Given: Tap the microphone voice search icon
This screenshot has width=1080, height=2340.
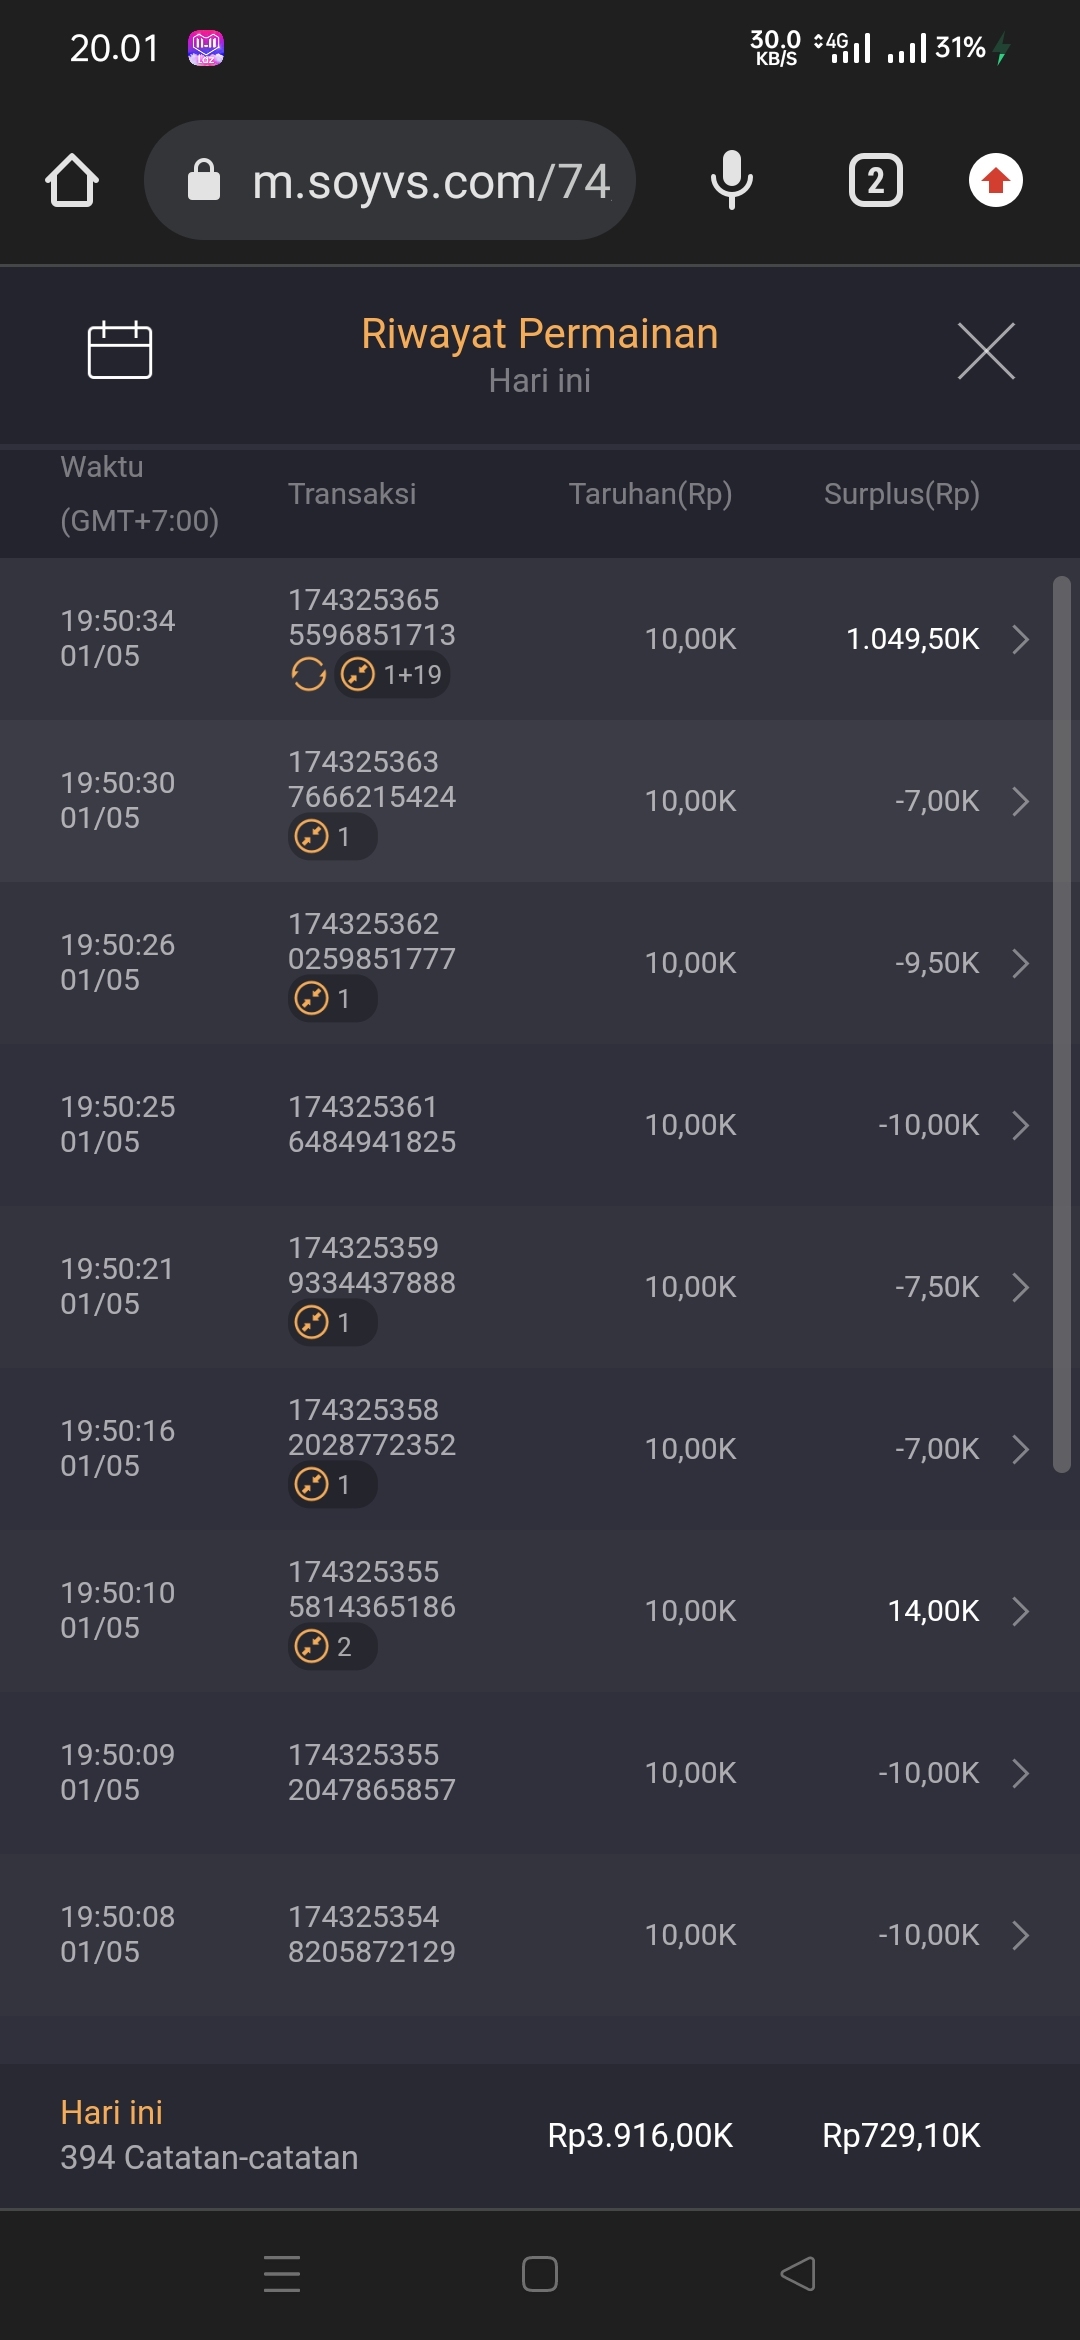Looking at the screenshot, I should [x=731, y=181].
